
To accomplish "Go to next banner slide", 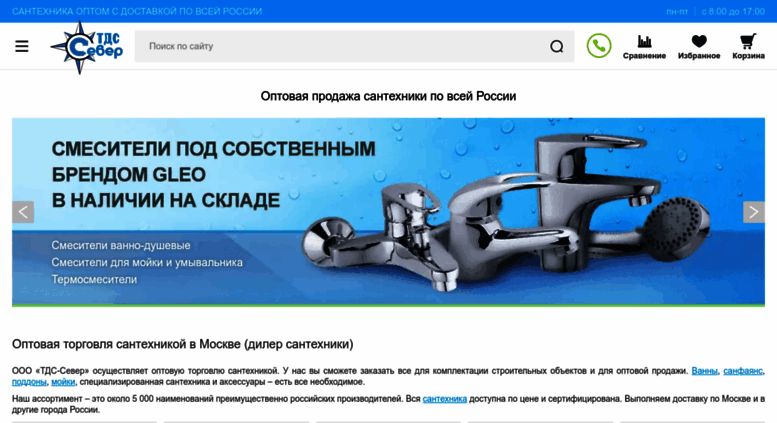I will tap(754, 212).
